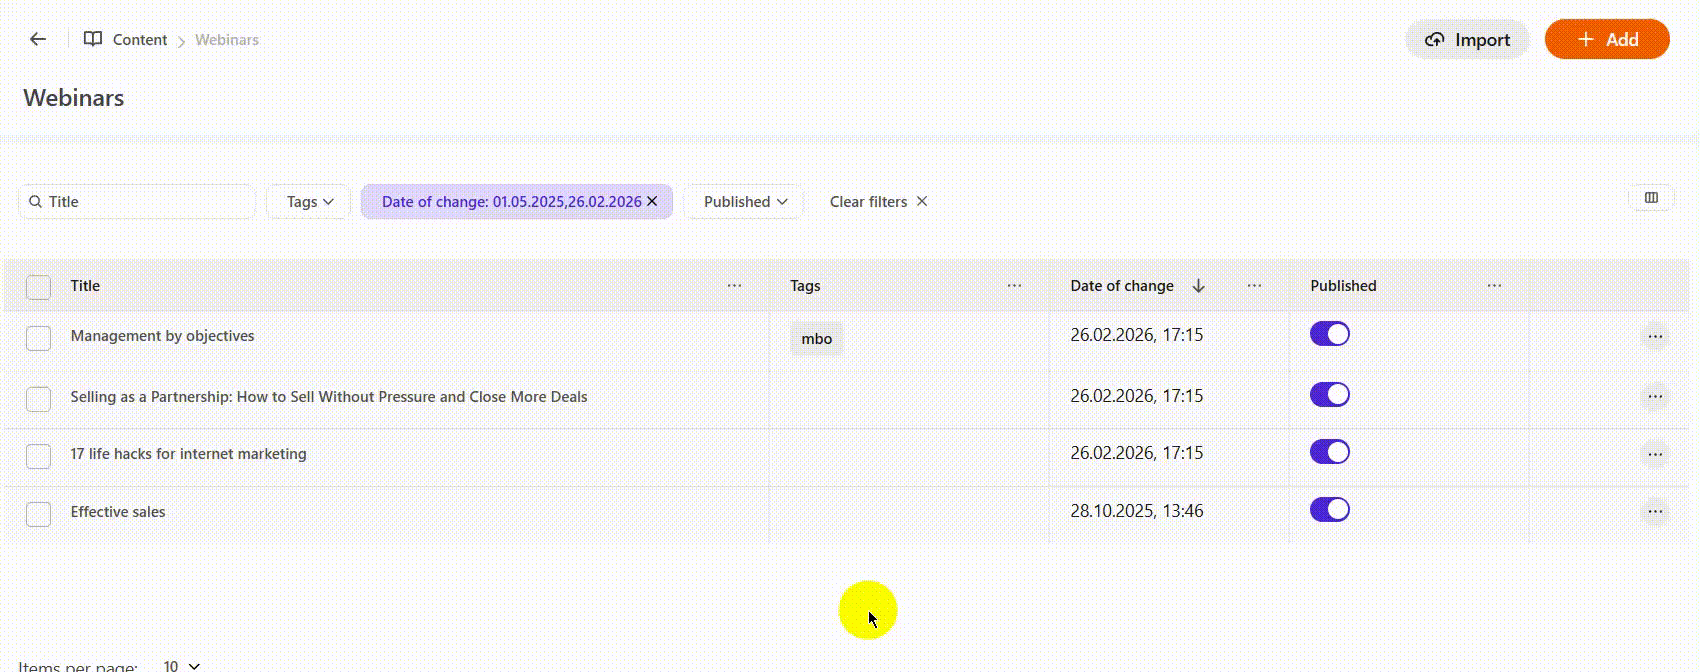The width and height of the screenshot is (1700, 672).
Task: Remove the Date of change filter
Action: [x=652, y=201]
